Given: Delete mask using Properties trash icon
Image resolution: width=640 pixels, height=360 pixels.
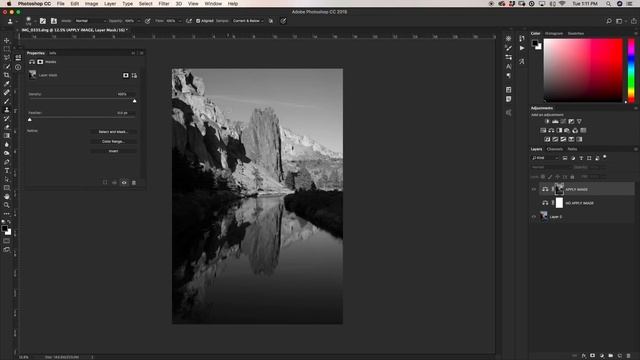Looking at the screenshot, I should [x=134, y=182].
